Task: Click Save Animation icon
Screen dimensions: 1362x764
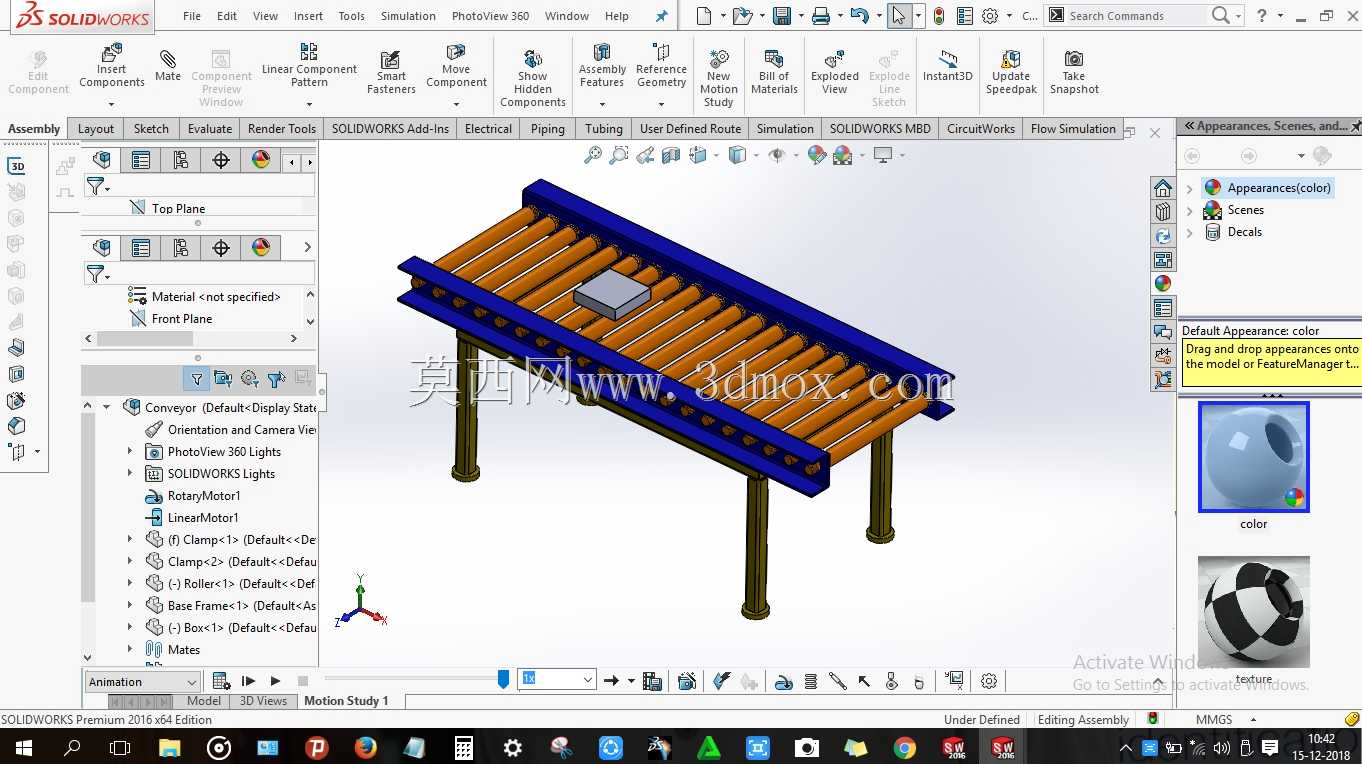Action: [x=652, y=681]
